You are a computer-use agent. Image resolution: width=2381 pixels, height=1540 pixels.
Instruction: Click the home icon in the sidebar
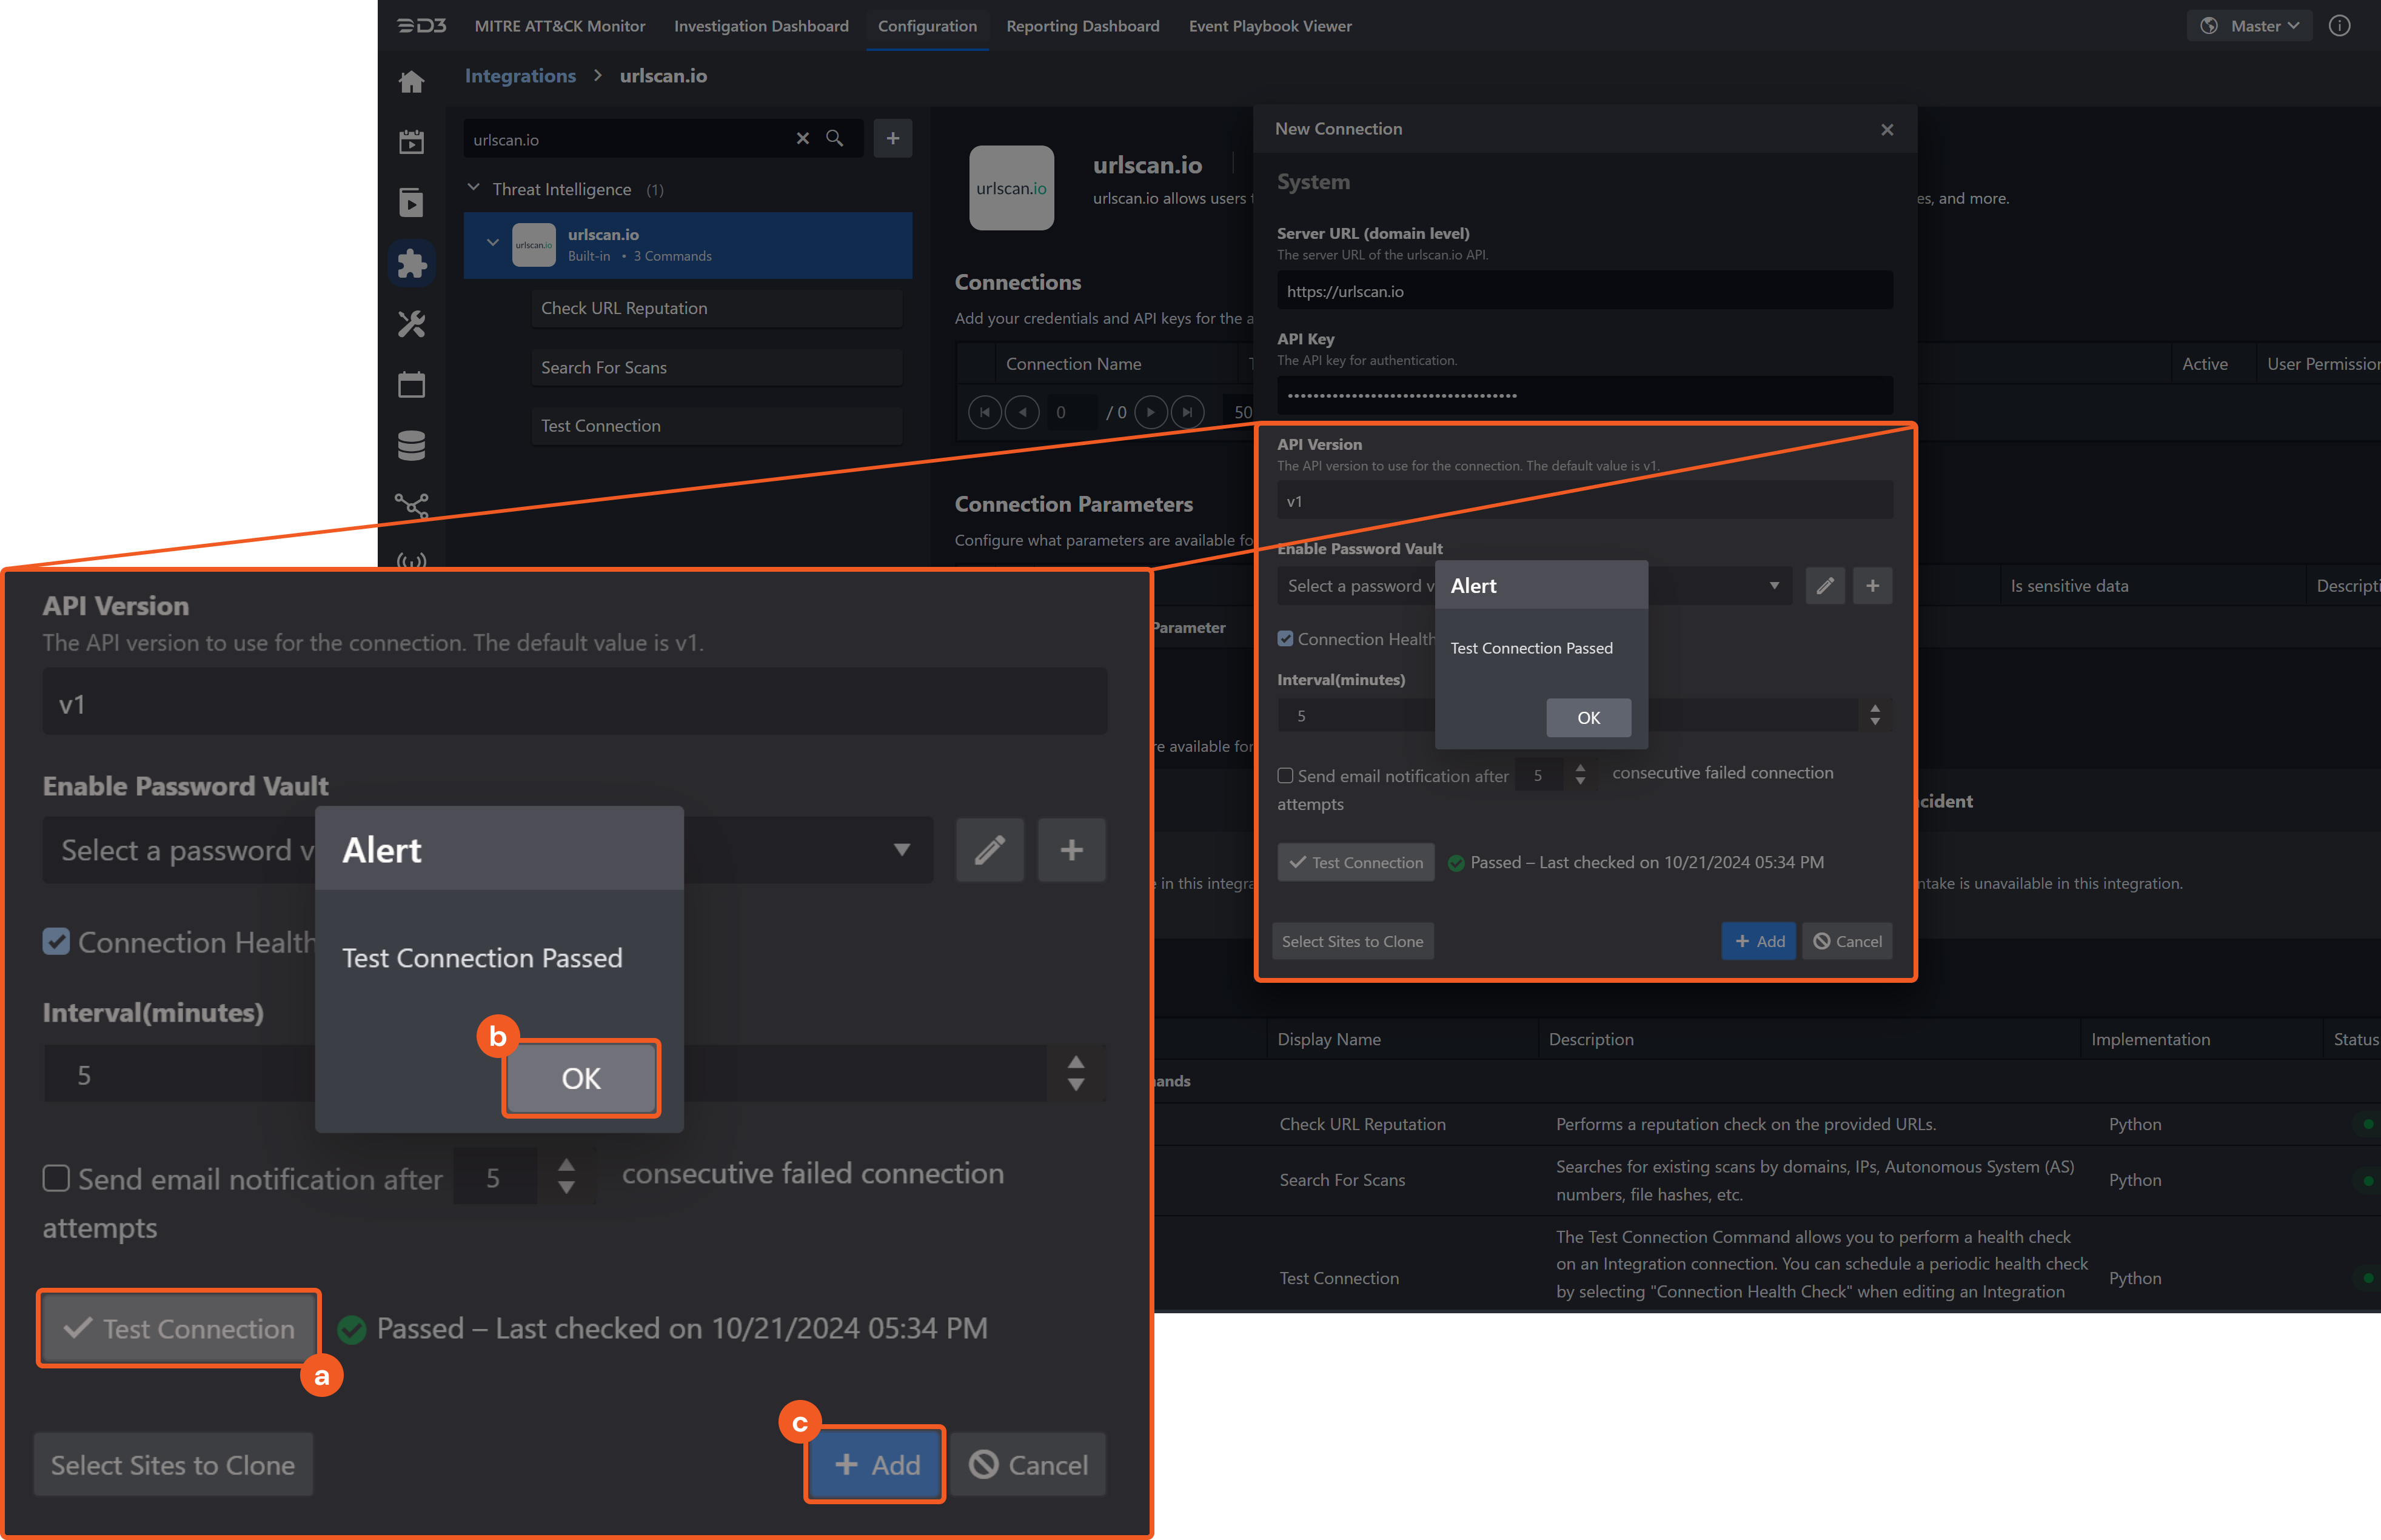coord(411,82)
